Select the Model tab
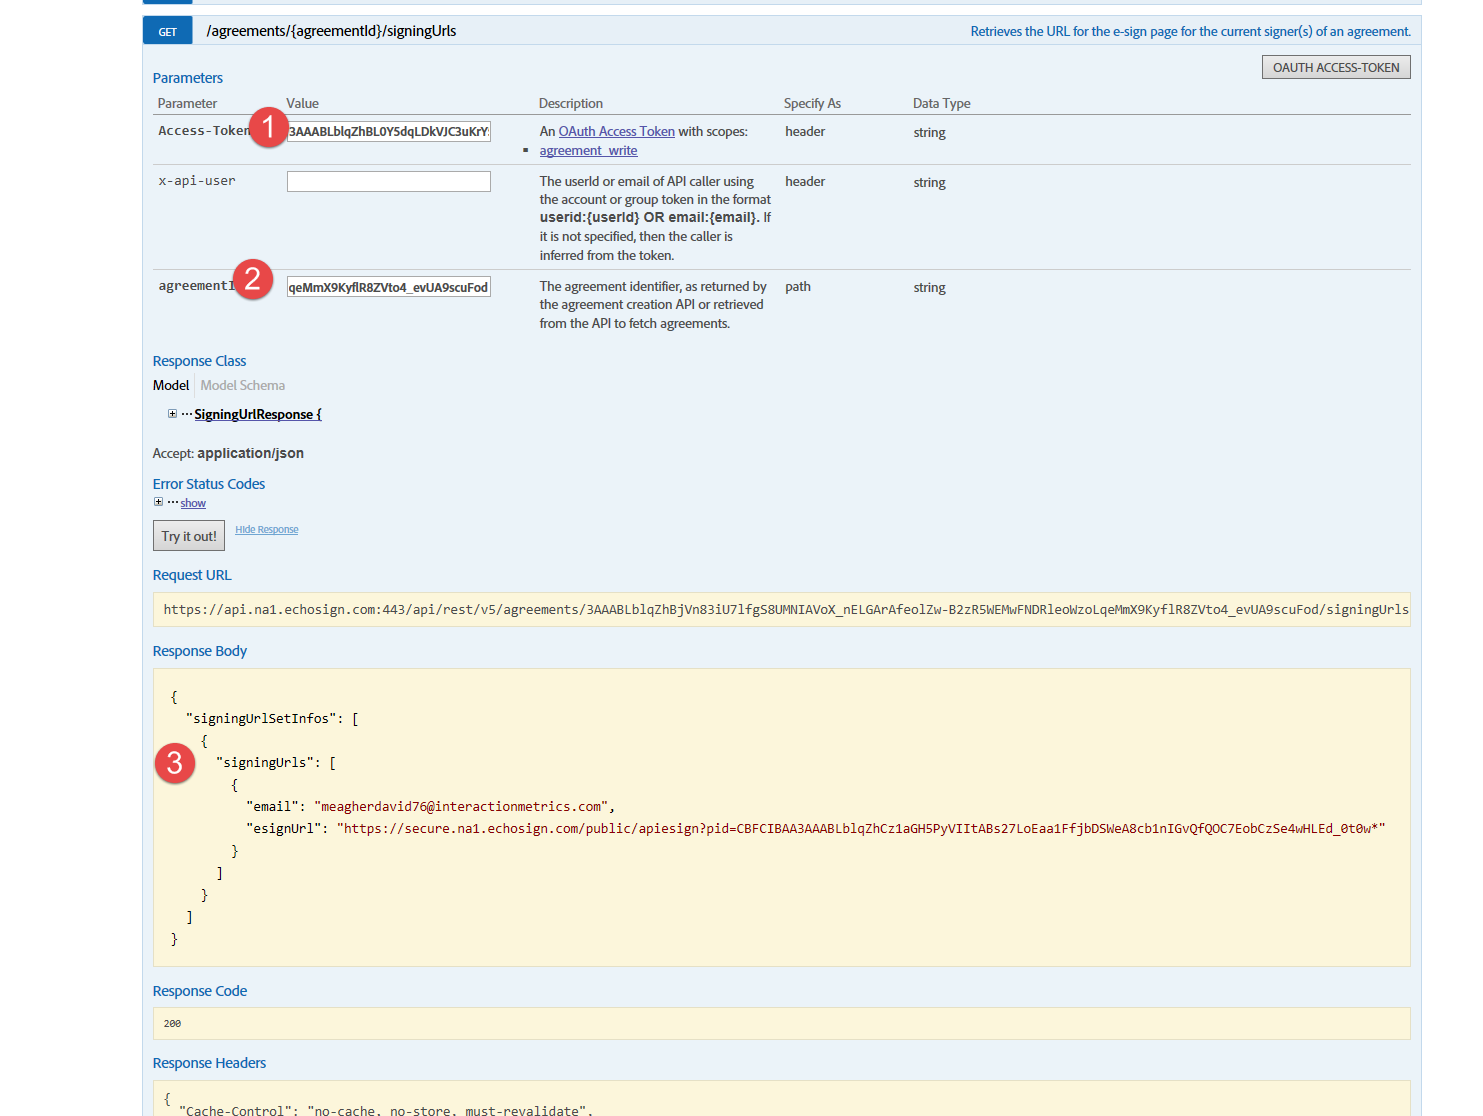1483x1116 pixels. [x=170, y=385]
